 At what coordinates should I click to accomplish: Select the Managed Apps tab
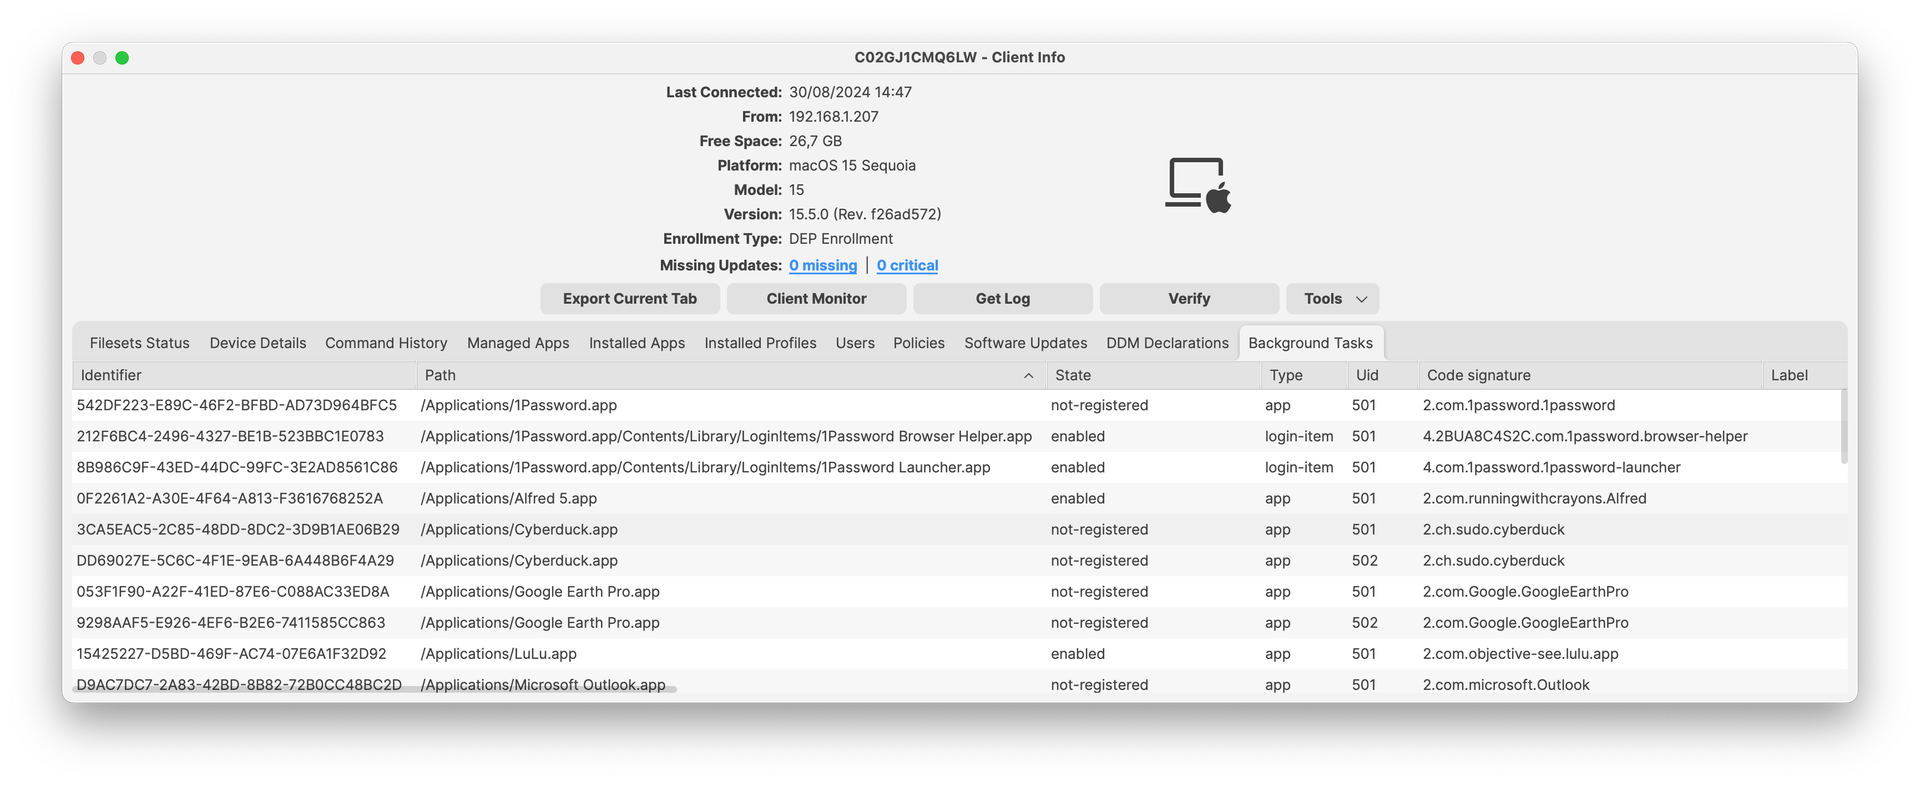[x=518, y=343]
